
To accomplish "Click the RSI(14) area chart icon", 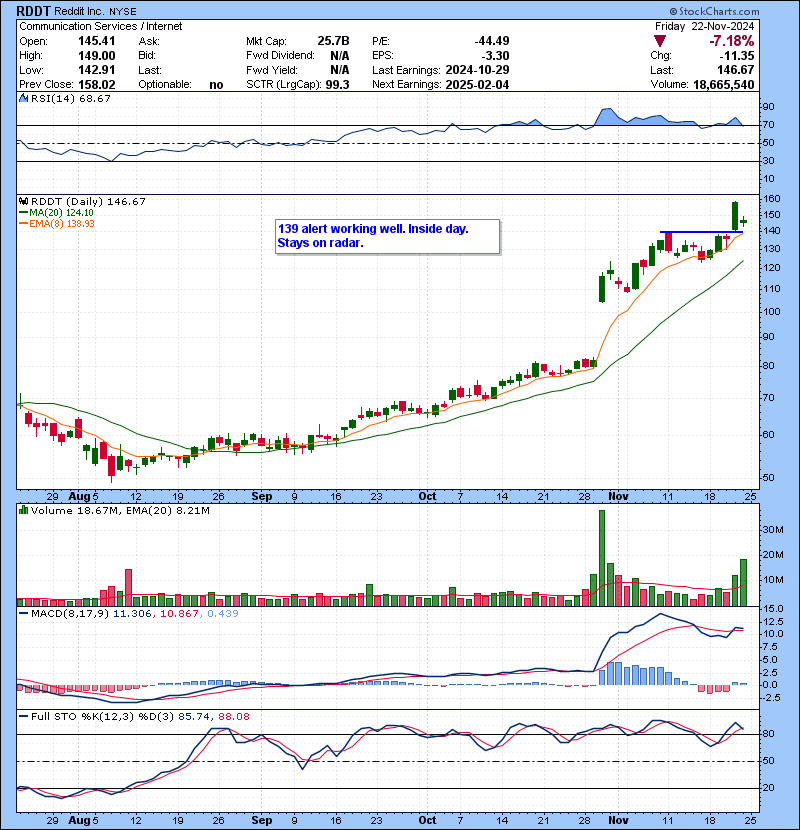I will [24, 98].
